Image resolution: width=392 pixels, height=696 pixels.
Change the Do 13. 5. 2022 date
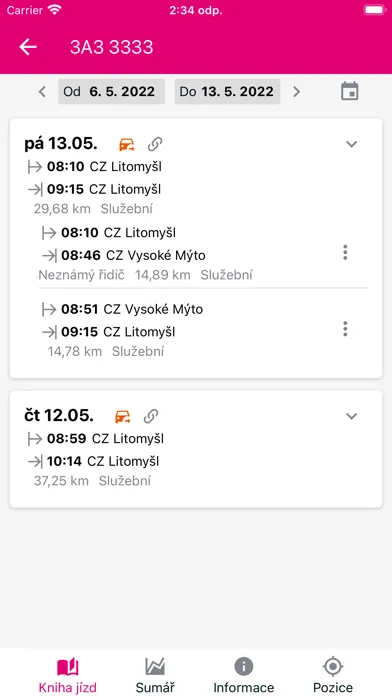(227, 91)
